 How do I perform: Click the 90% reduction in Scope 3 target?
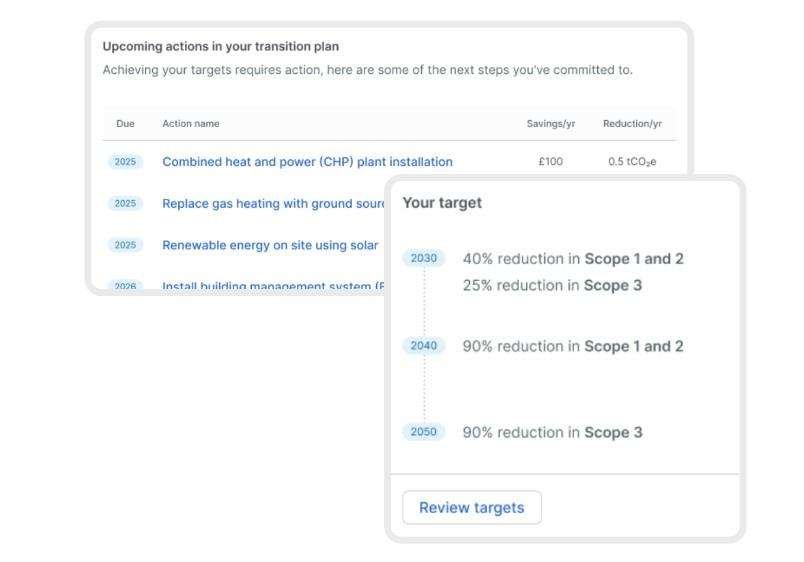[x=552, y=433]
